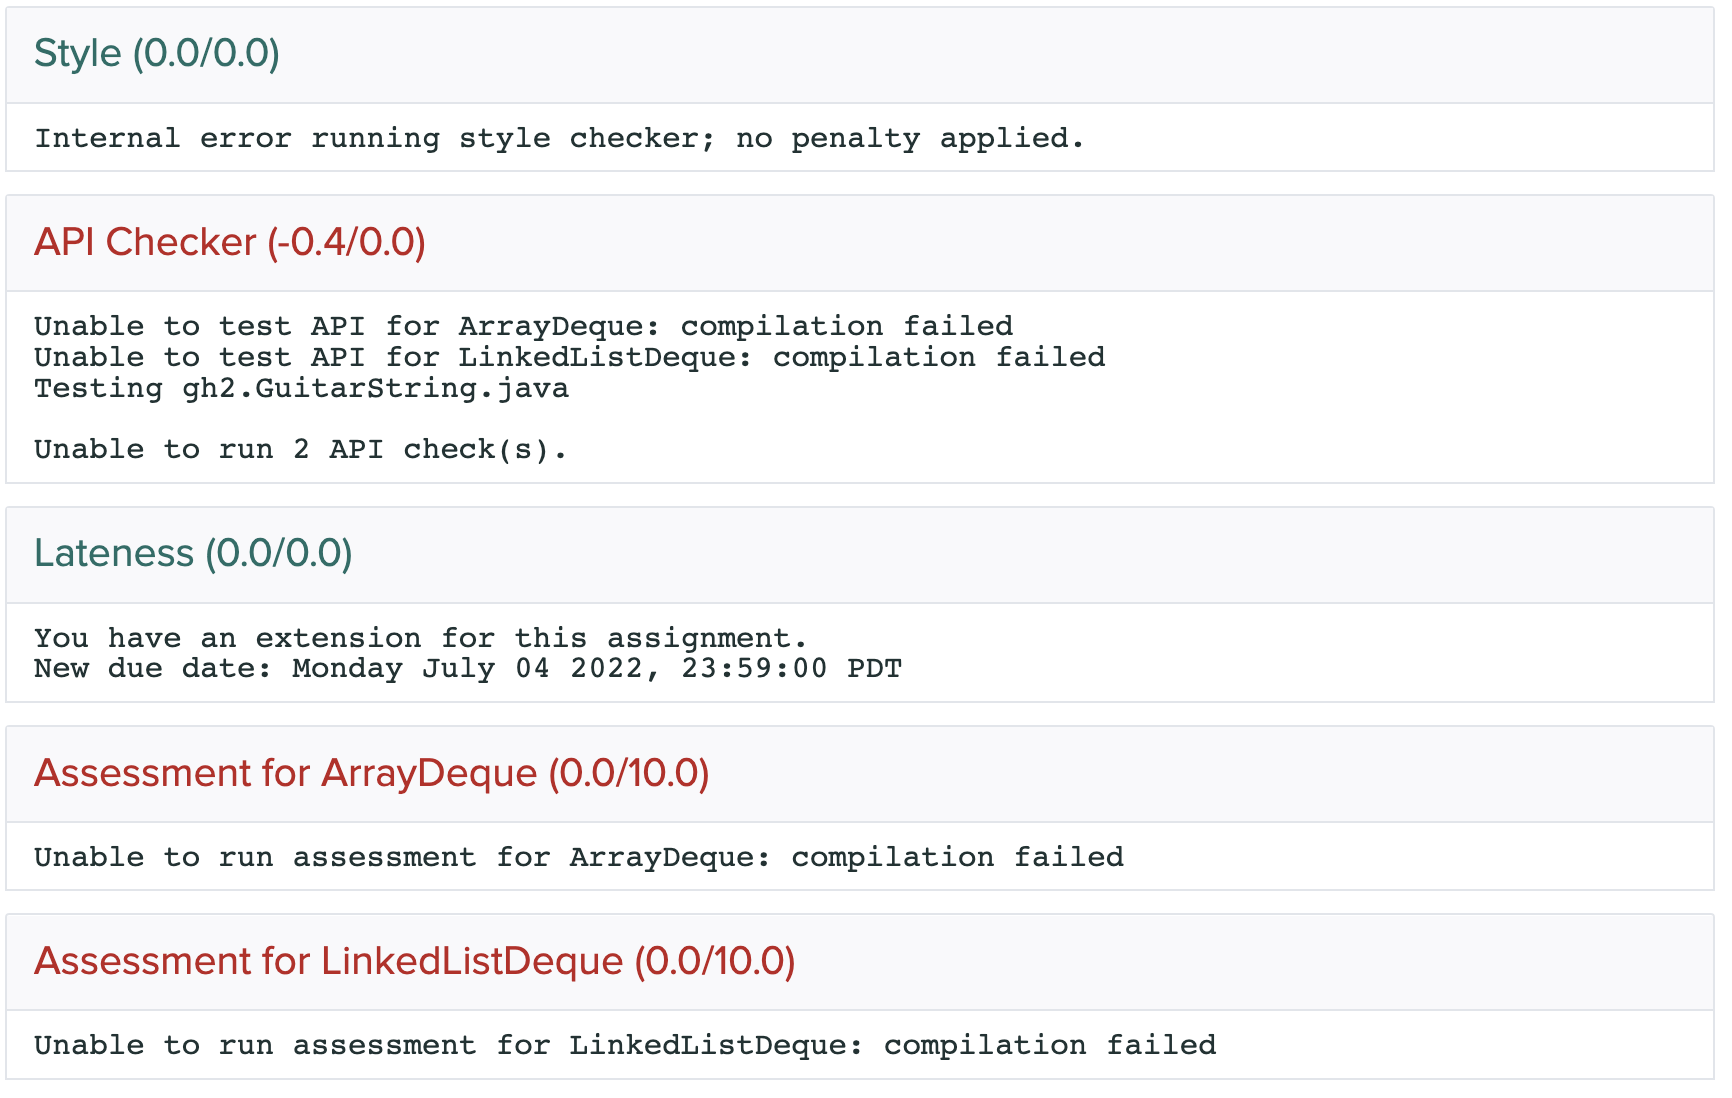Click the style checker internal error message
This screenshot has height=1098, width=1732.
559,138
